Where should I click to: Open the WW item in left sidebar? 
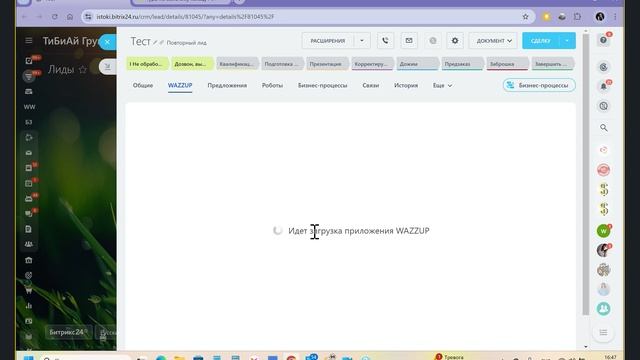[x=29, y=107]
